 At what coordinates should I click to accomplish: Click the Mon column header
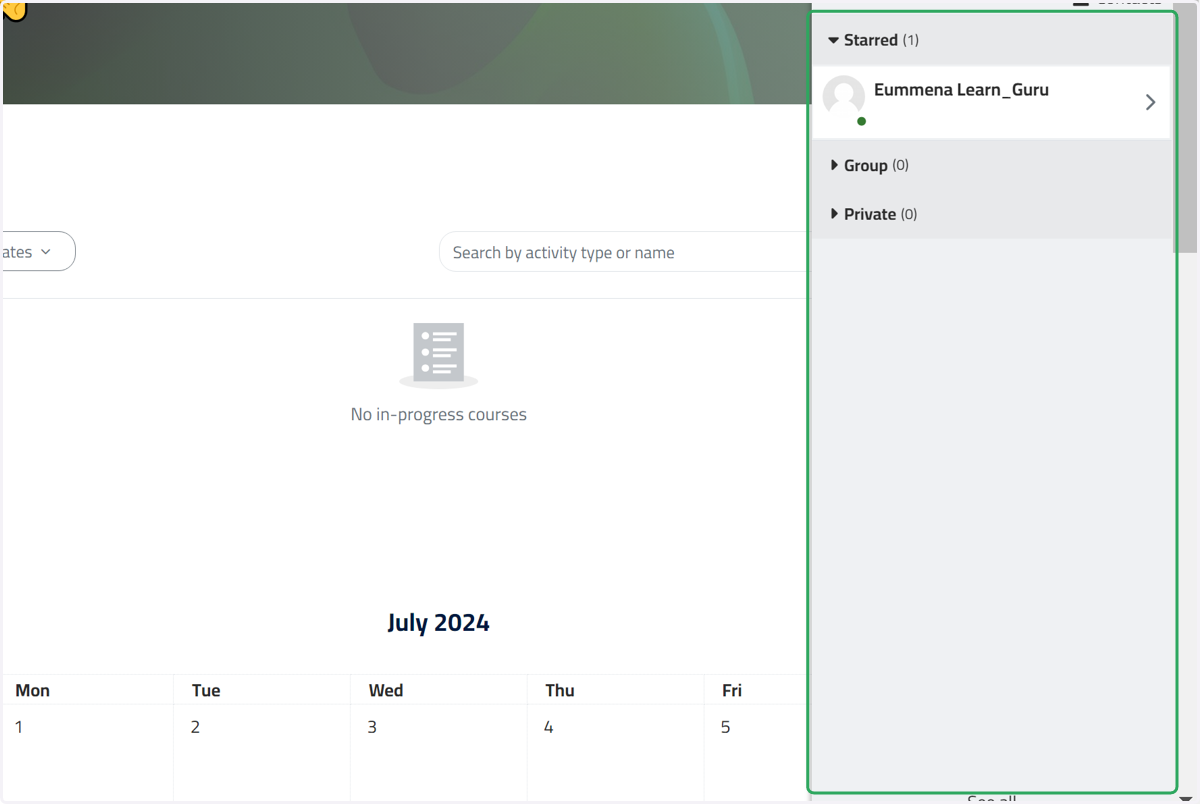[x=33, y=690]
